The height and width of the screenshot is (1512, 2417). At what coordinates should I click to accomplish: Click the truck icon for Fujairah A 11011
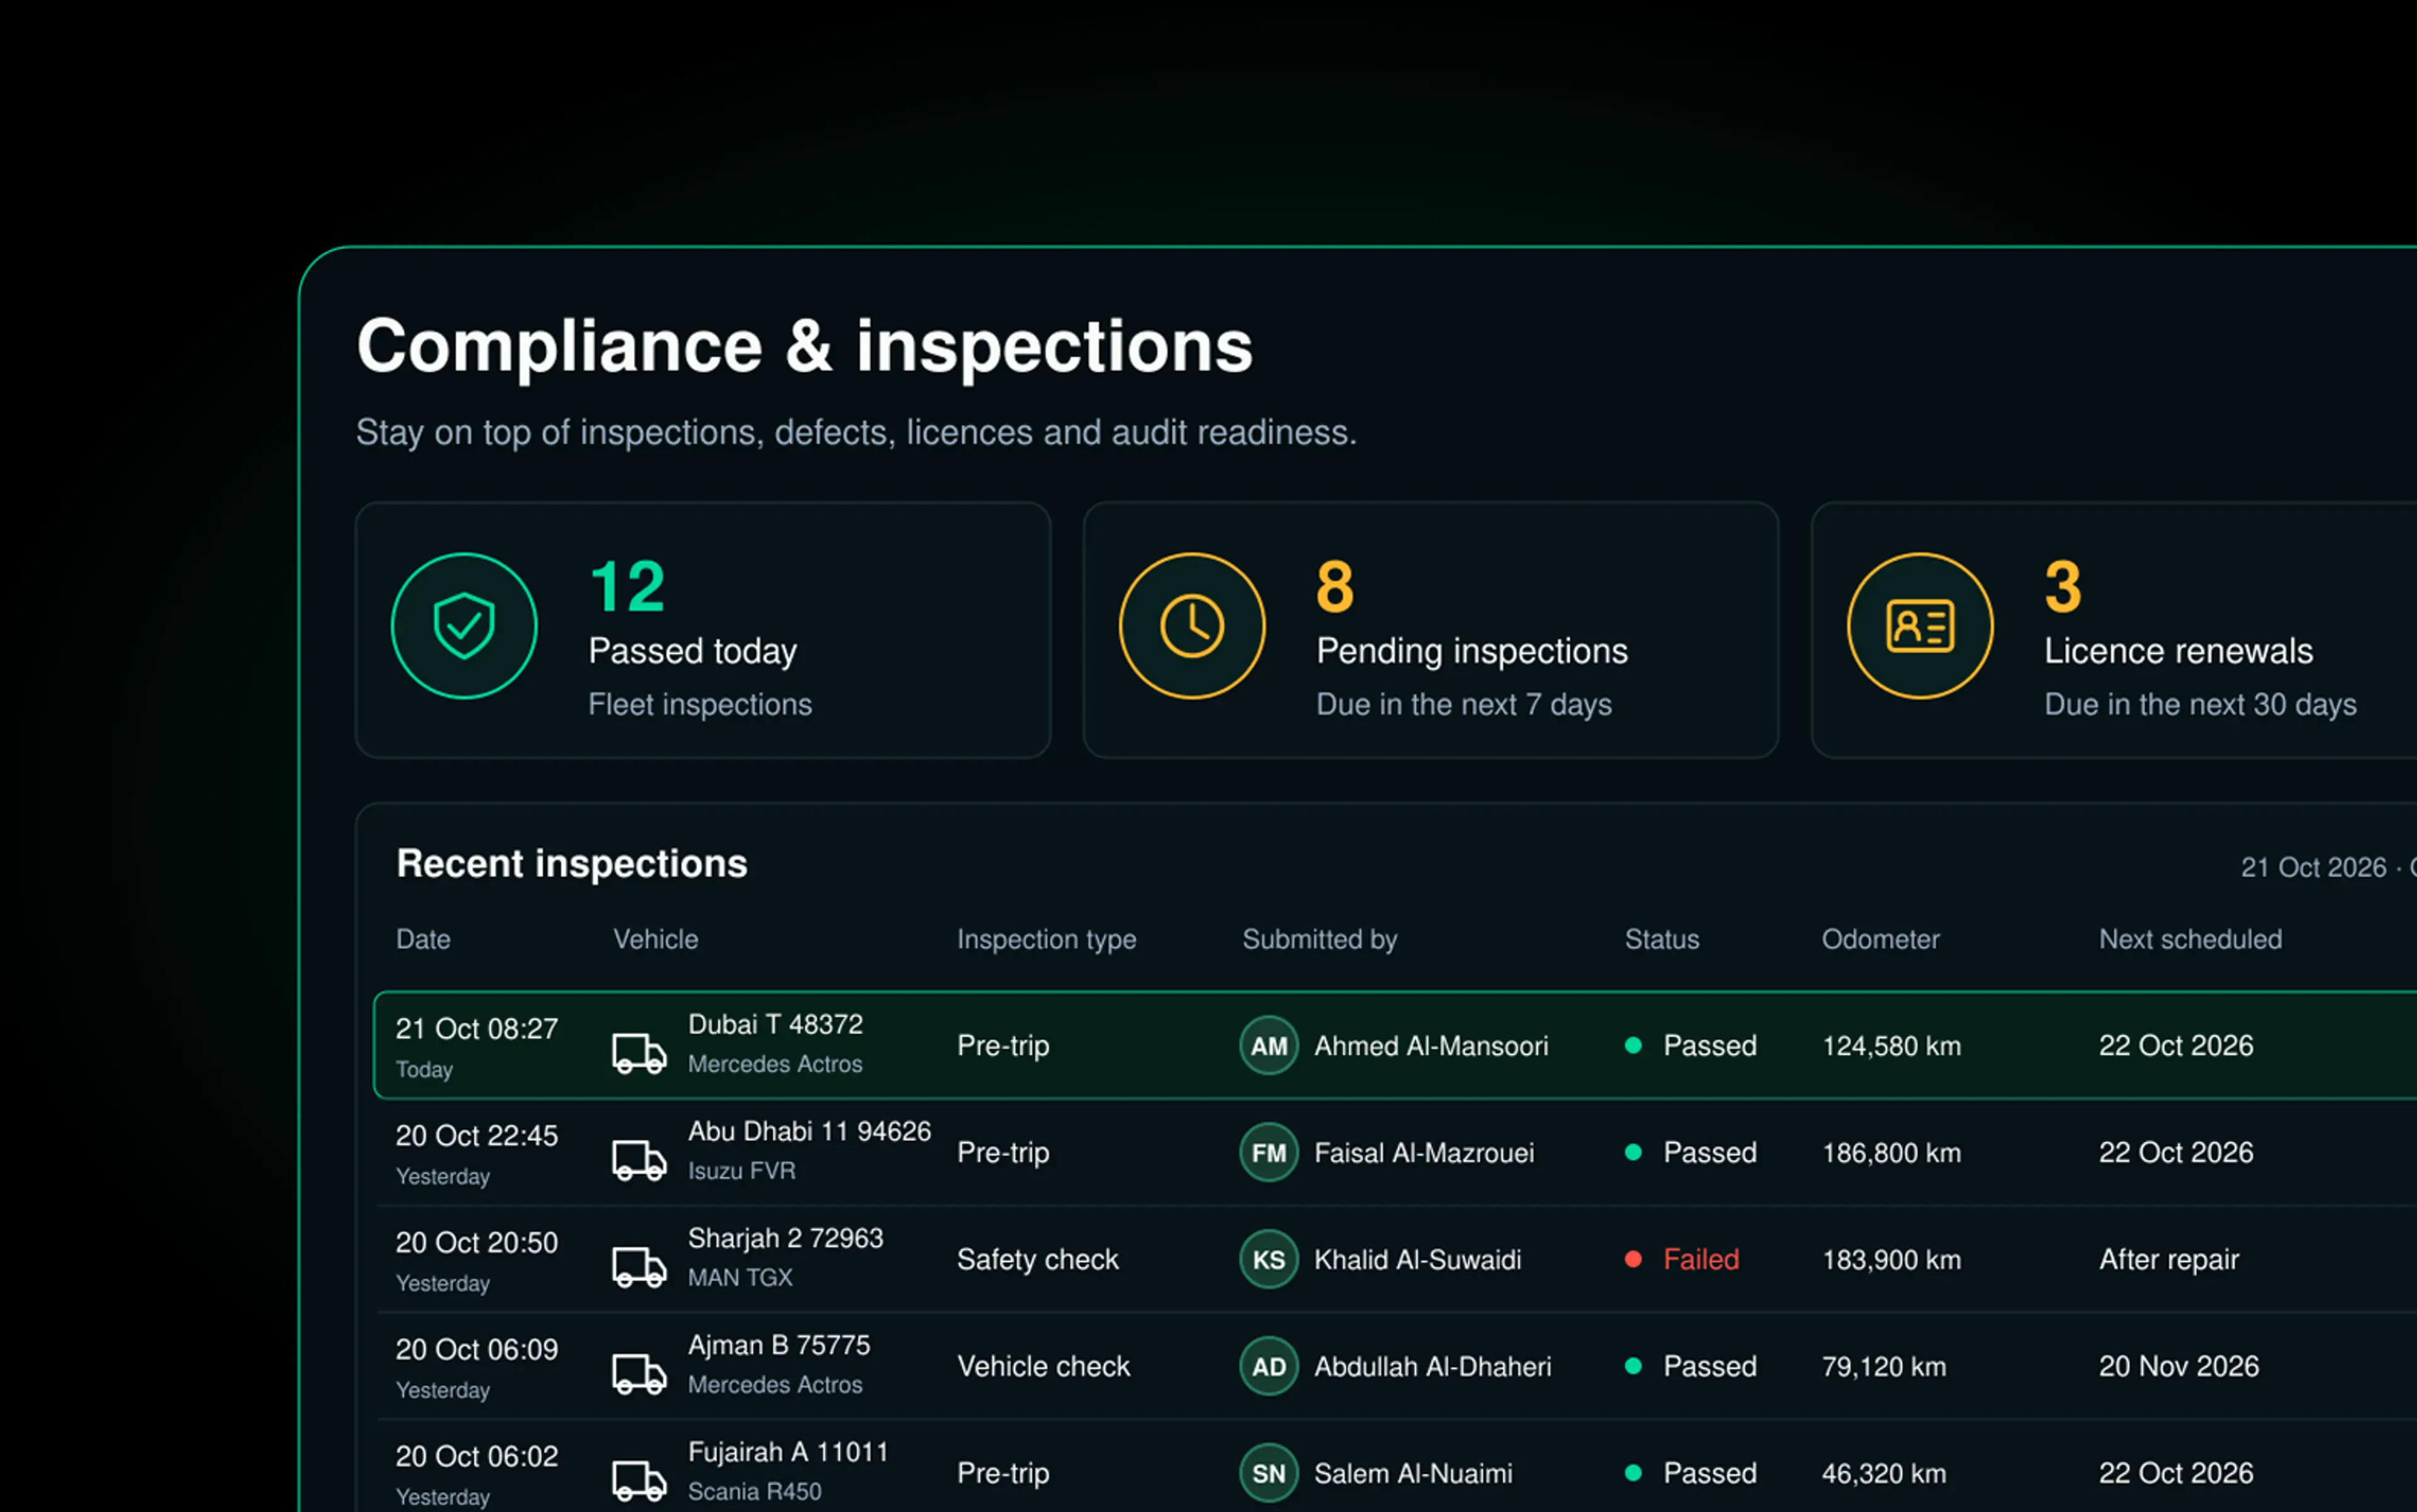pos(639,1481)
